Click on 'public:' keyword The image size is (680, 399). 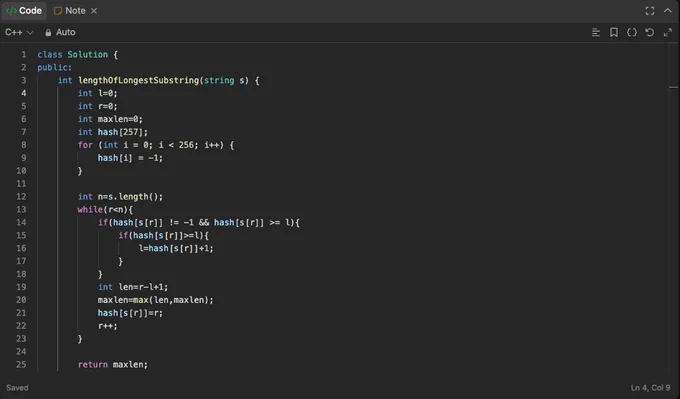click(x=55, y=68)
